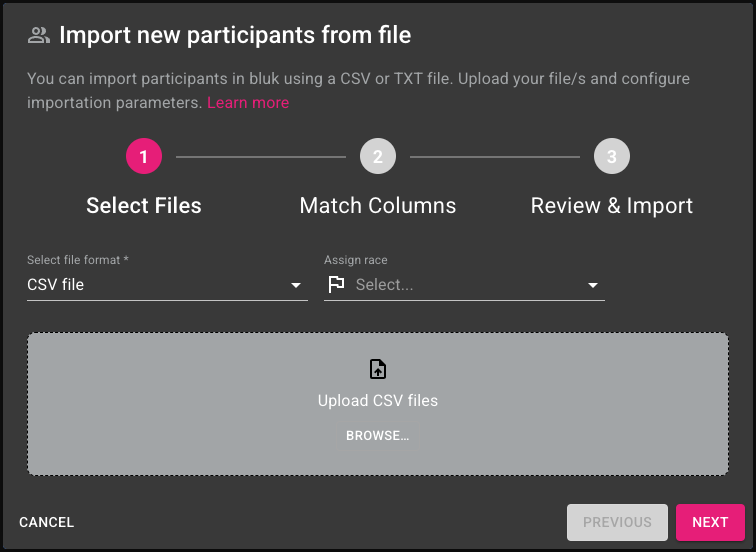Cancel the import dialog
Viewport: 756px width, 552px height.
point(47,522)
